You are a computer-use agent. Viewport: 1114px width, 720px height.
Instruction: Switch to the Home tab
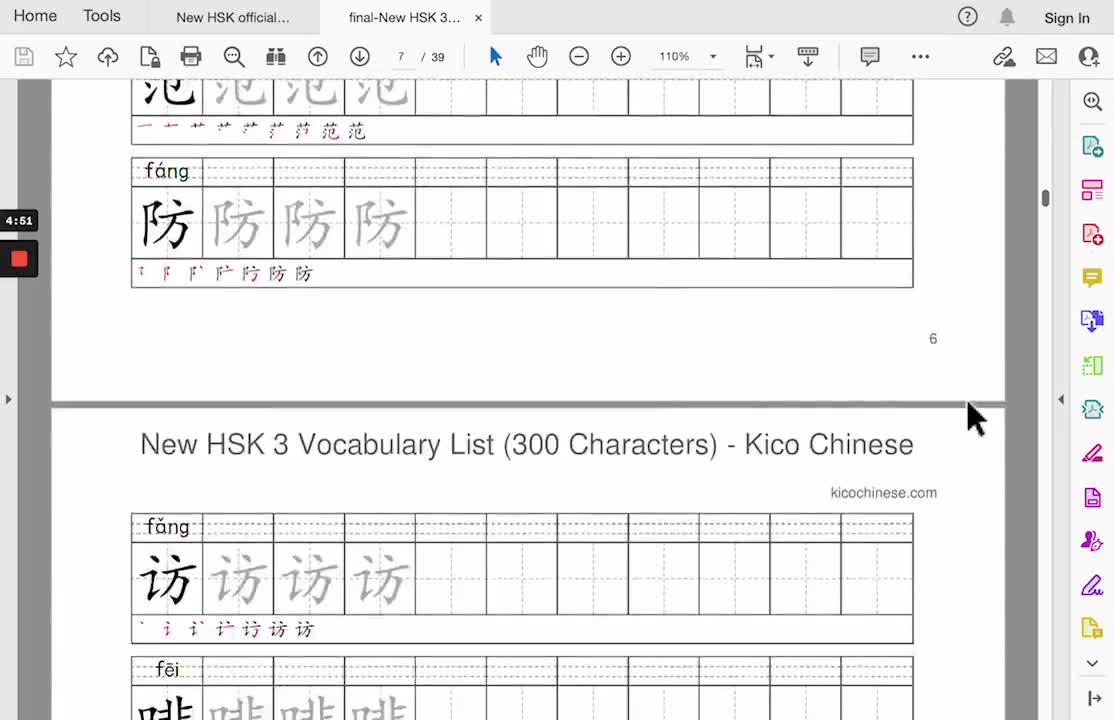[x=35, y=16]
